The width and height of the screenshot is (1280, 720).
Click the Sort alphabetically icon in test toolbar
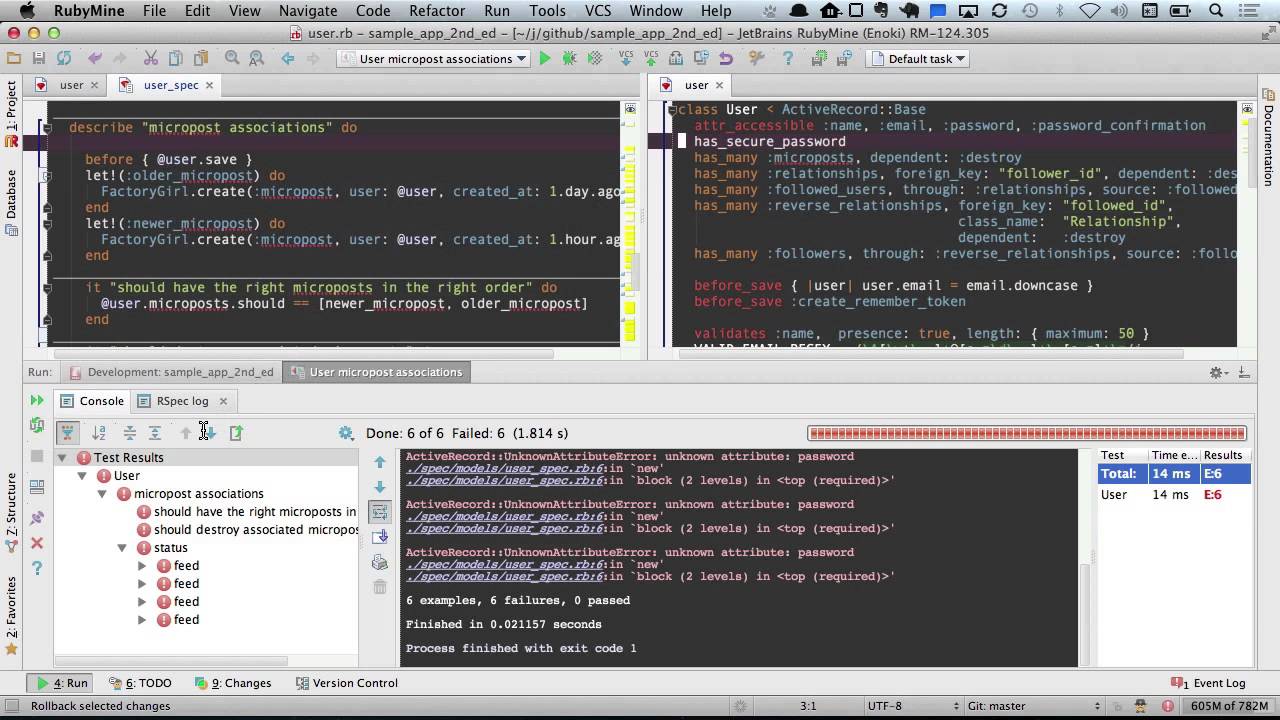[99, 433]
